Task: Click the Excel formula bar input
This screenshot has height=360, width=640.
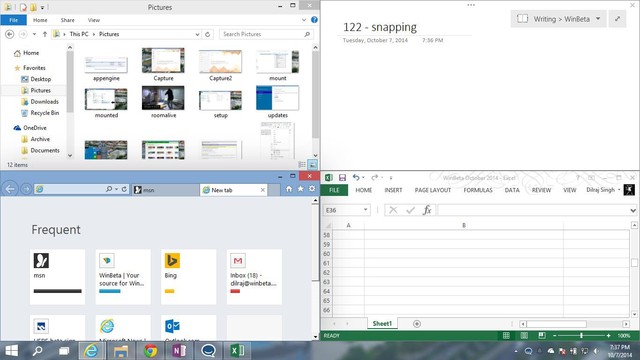Action: (533, 210)
